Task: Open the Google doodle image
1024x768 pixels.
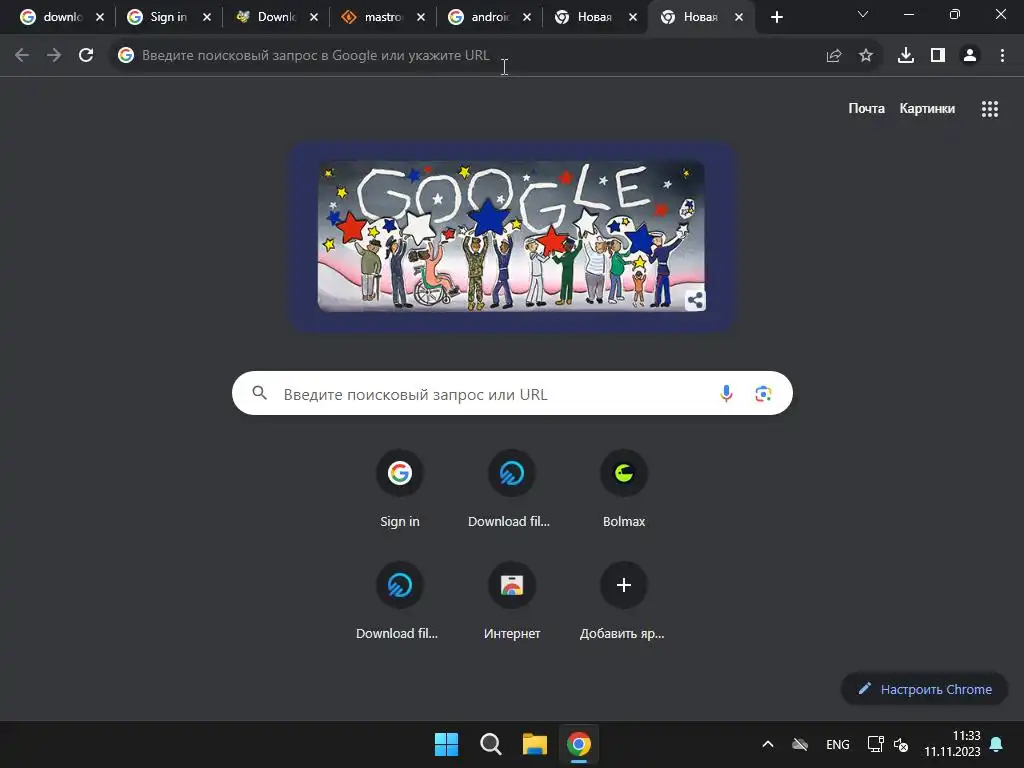Action: [x=511, y=236]
